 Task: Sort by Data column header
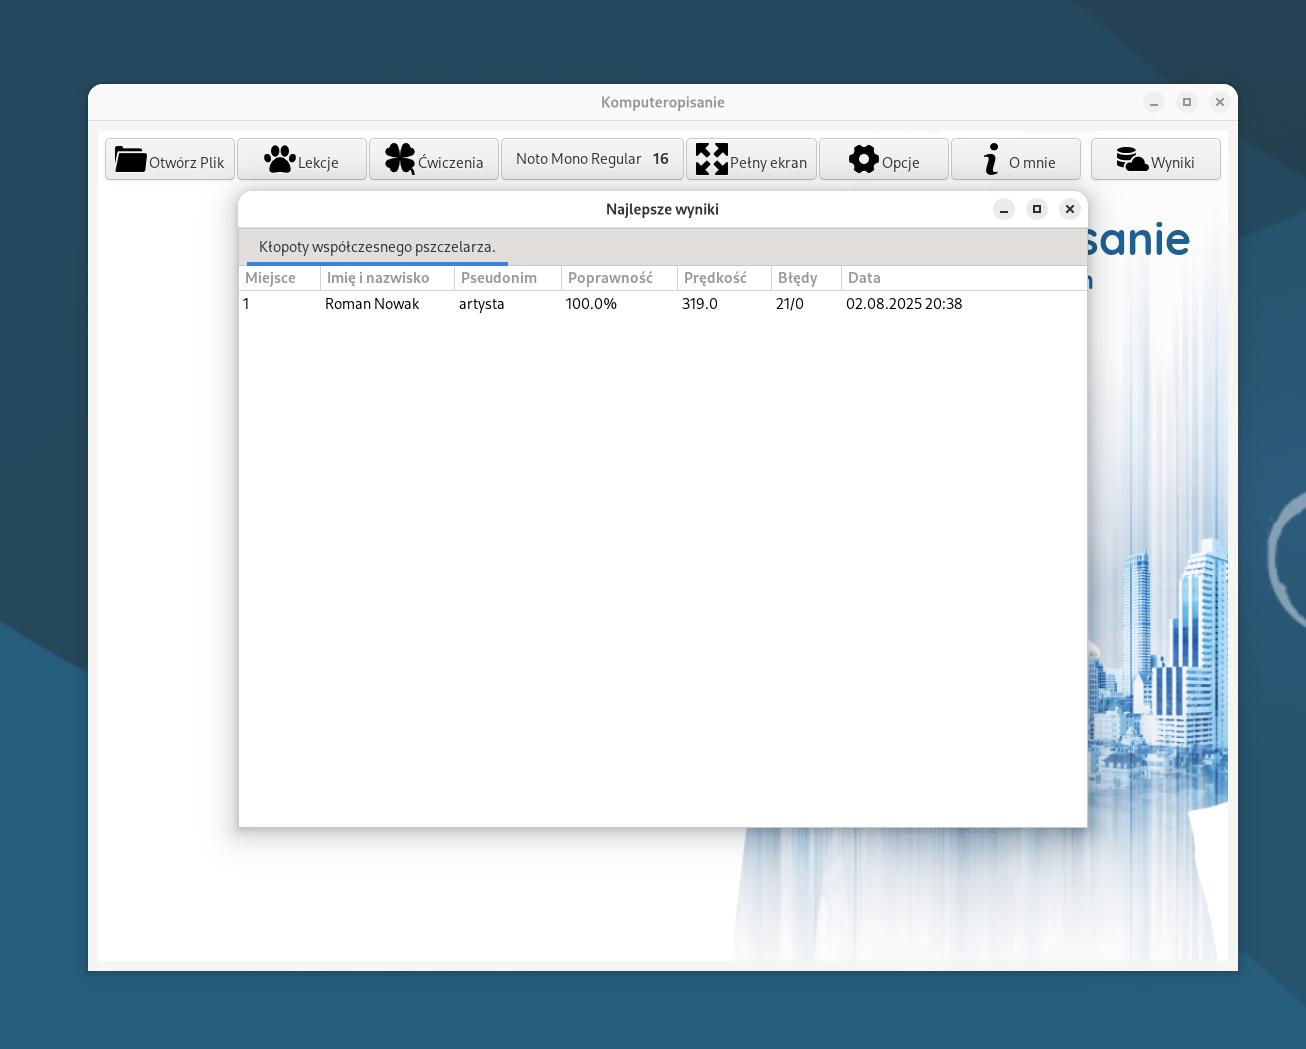point(964,278)
